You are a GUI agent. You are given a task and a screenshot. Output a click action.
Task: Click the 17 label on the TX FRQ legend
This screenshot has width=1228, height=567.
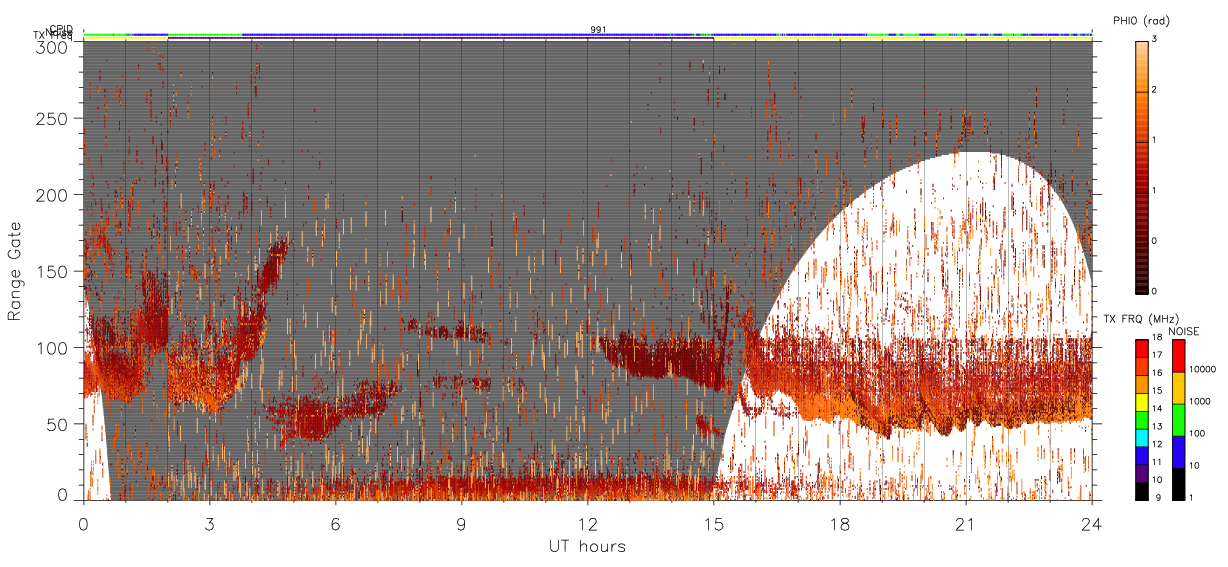tap(1157, 355)
